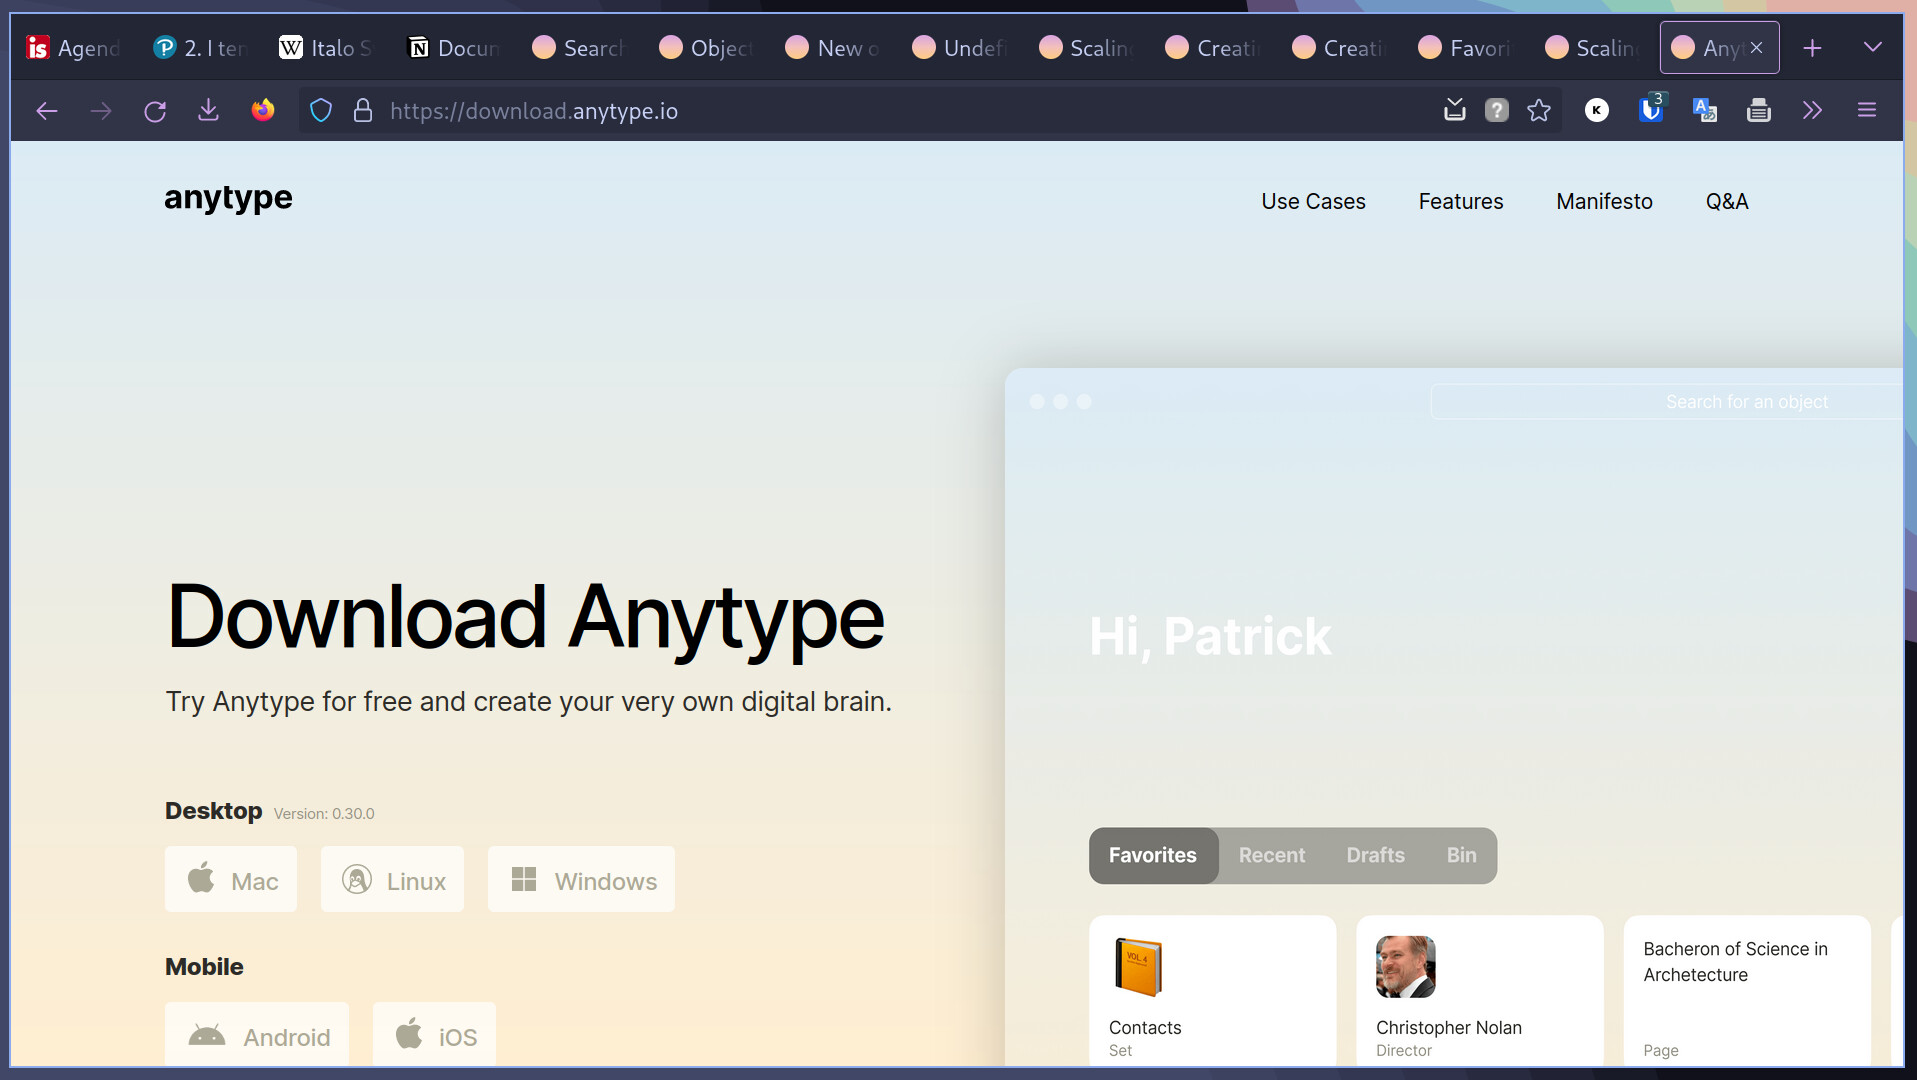Open the Manifesto navigation link
The width and height of the screenshot is (1917, 1080).
pyautogui.click(x=1604, y=202)
